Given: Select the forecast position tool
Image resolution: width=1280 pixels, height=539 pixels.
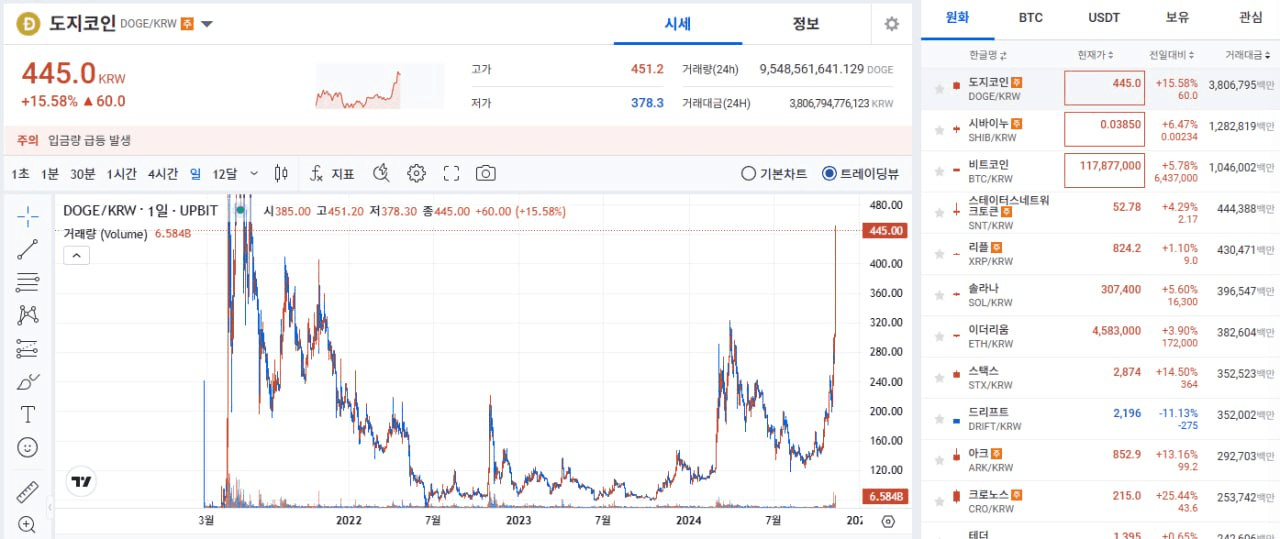Looking at the screenshot, I should 28,348.
